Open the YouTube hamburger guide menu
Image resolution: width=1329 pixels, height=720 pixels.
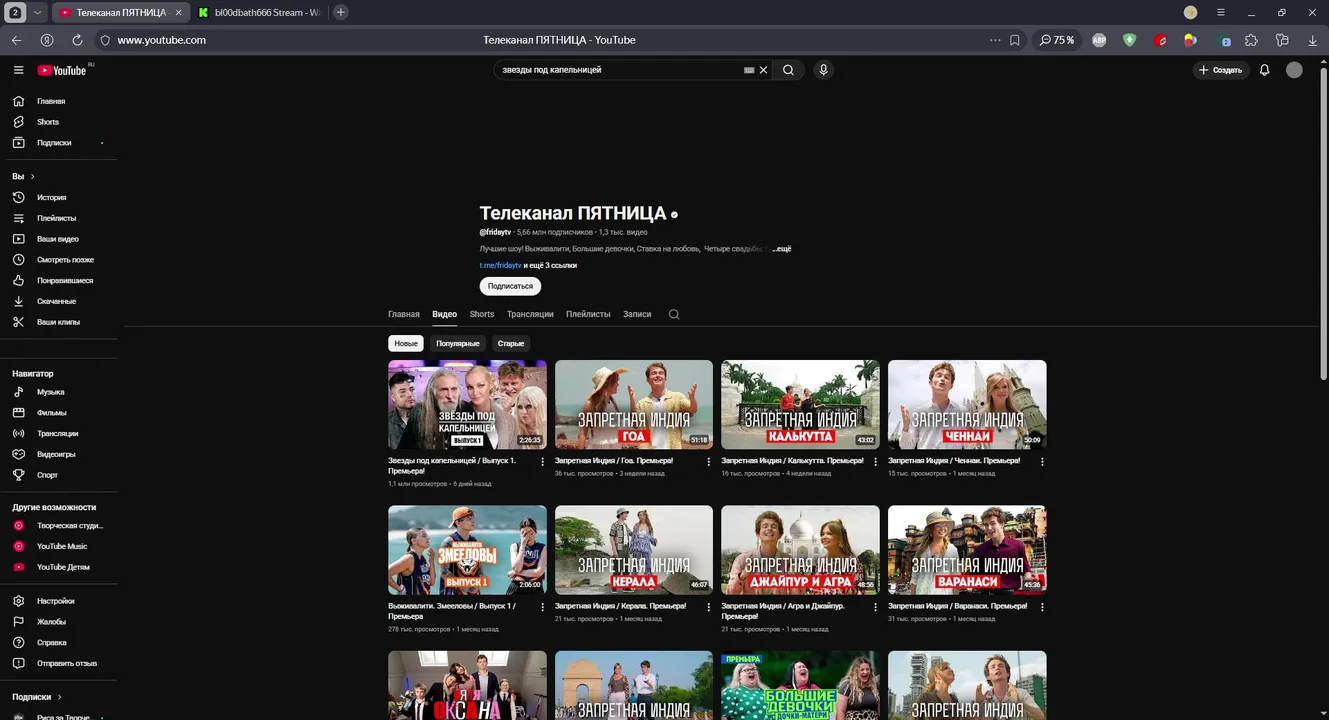18,70
